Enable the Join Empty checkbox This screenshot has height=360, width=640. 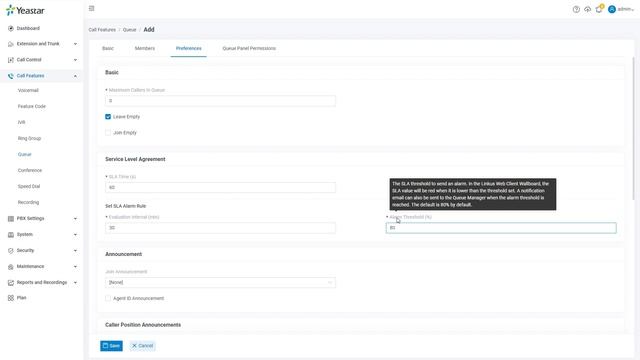(x=108, y=133)
